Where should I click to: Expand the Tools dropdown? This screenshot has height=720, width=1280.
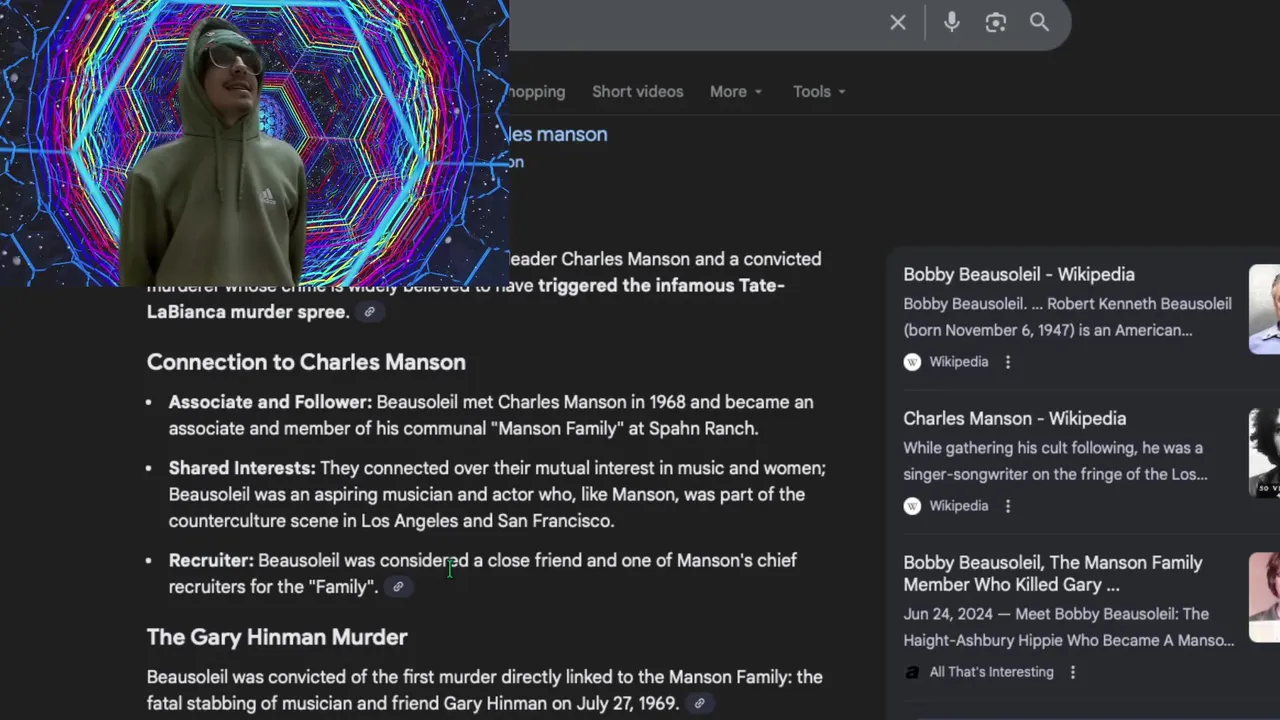click(x=819, y=91)
